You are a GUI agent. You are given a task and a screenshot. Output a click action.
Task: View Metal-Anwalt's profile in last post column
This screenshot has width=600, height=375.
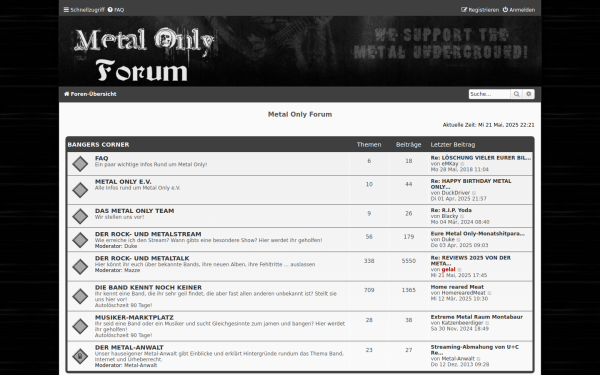(458, 359)
